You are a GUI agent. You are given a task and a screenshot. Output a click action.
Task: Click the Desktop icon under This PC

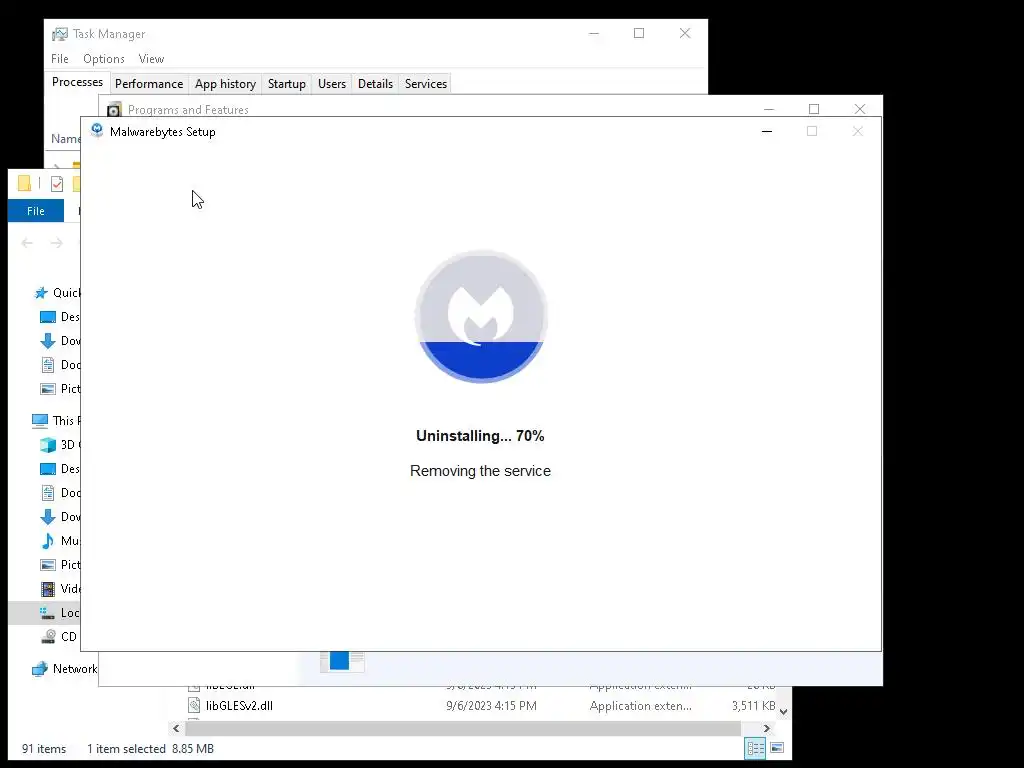click(x=48, y=469)
